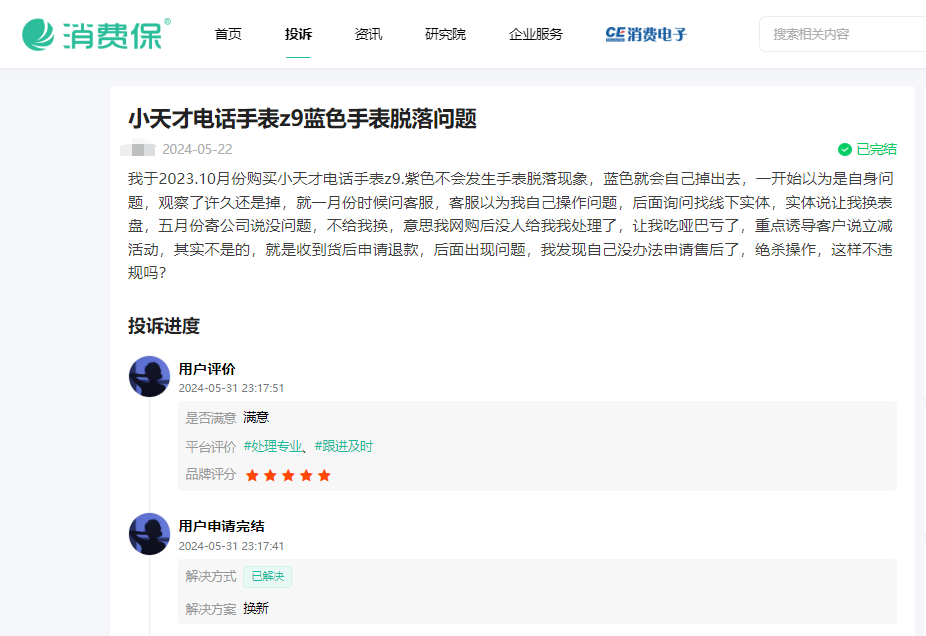Click the 是否满意 label
This screenshot has height=636, width=926.
click(211, 418)
